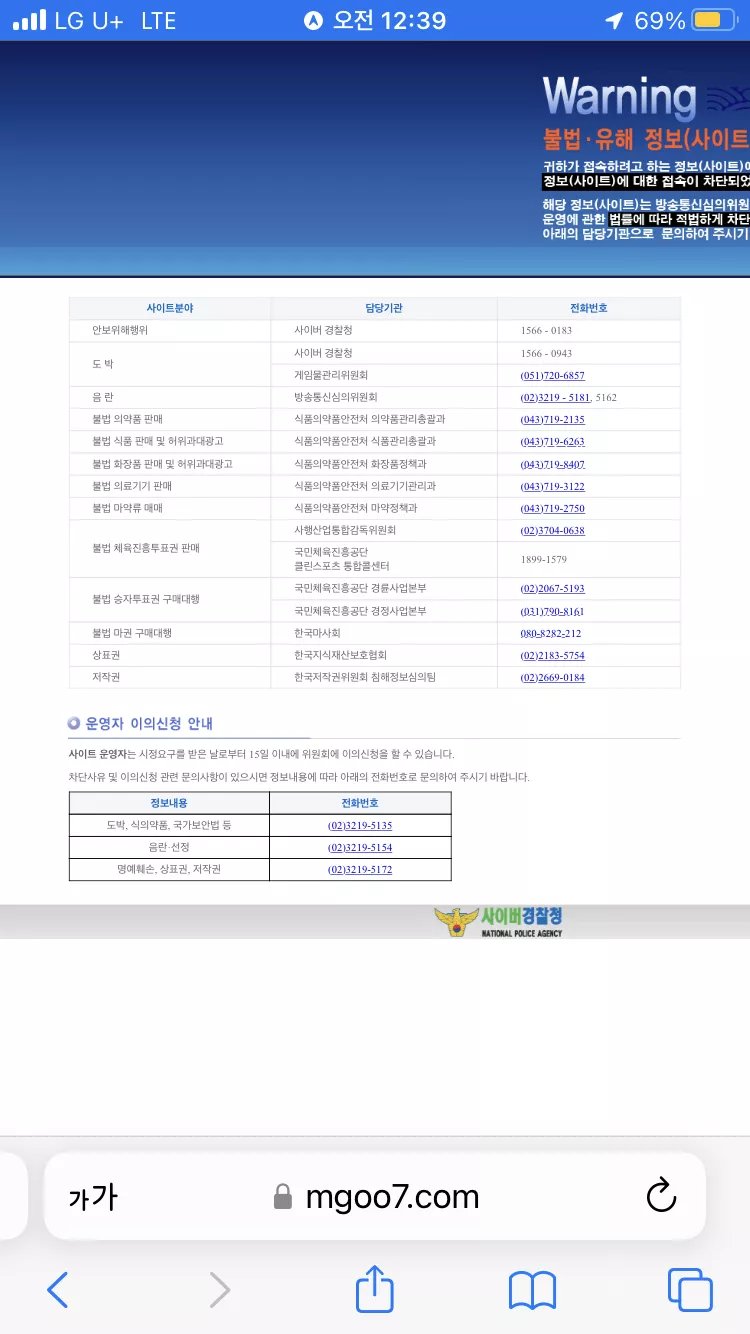Select the 운영자 이의신청 안내 heading

point(149,723)
